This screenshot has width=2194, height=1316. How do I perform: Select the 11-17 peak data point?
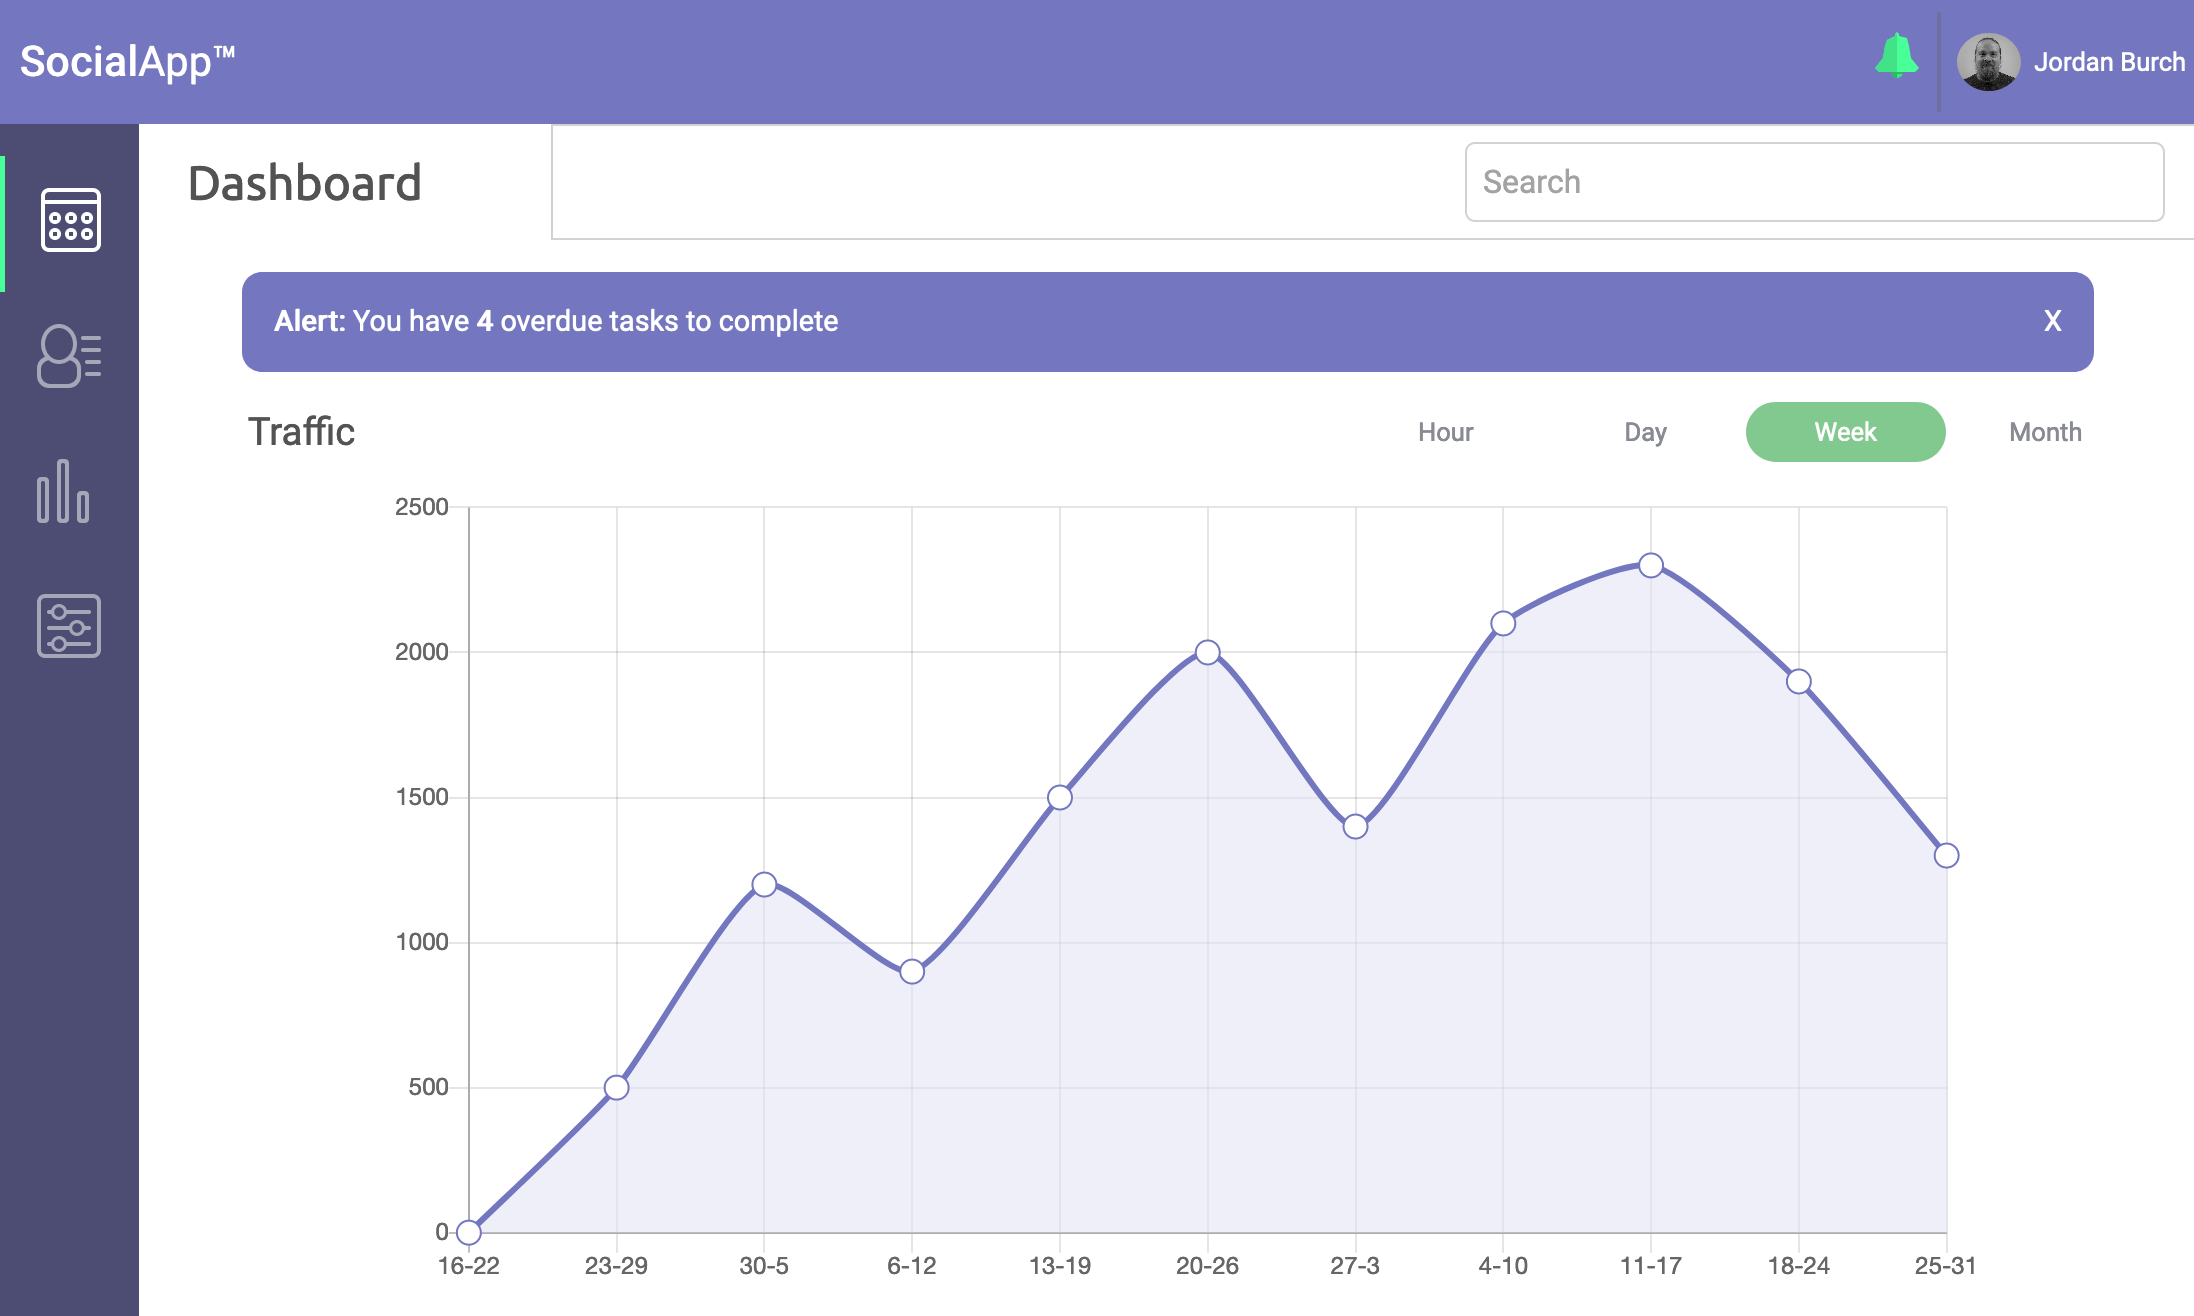[1648, 564]
